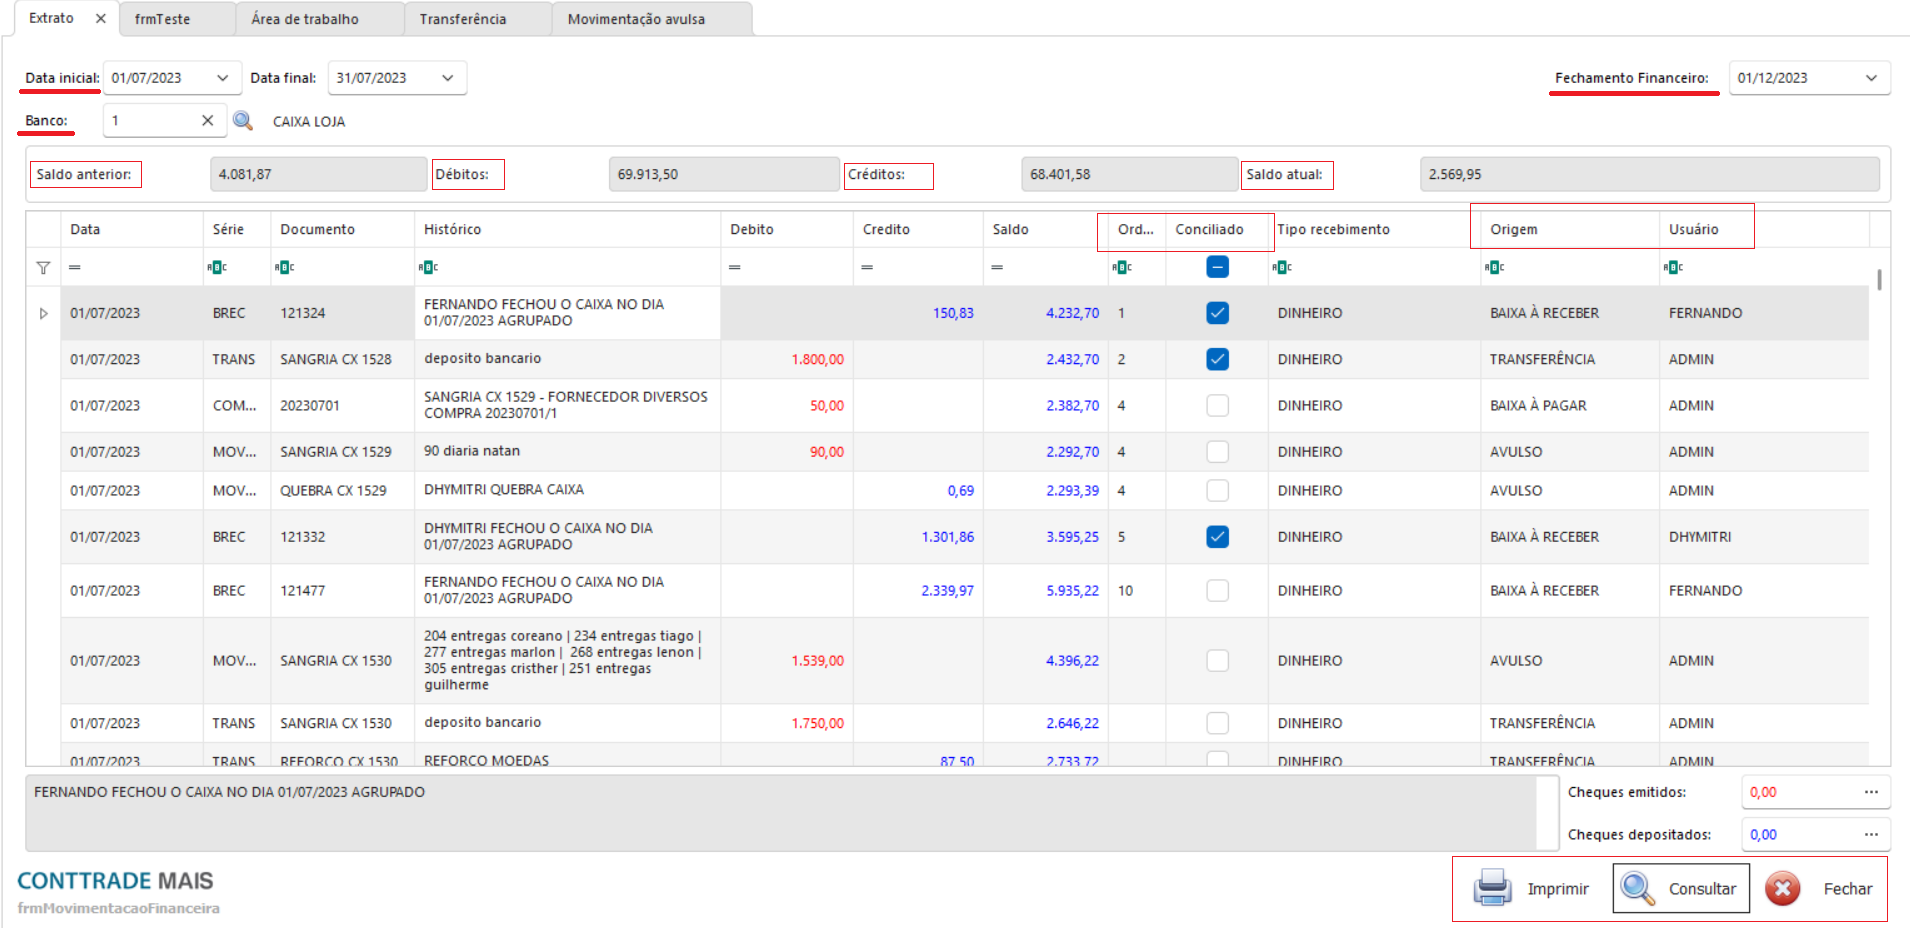The height and width of the screenshot is (928, 1910).
Task: Open the Movimentação avulsa tab
Action: (636, 19)
